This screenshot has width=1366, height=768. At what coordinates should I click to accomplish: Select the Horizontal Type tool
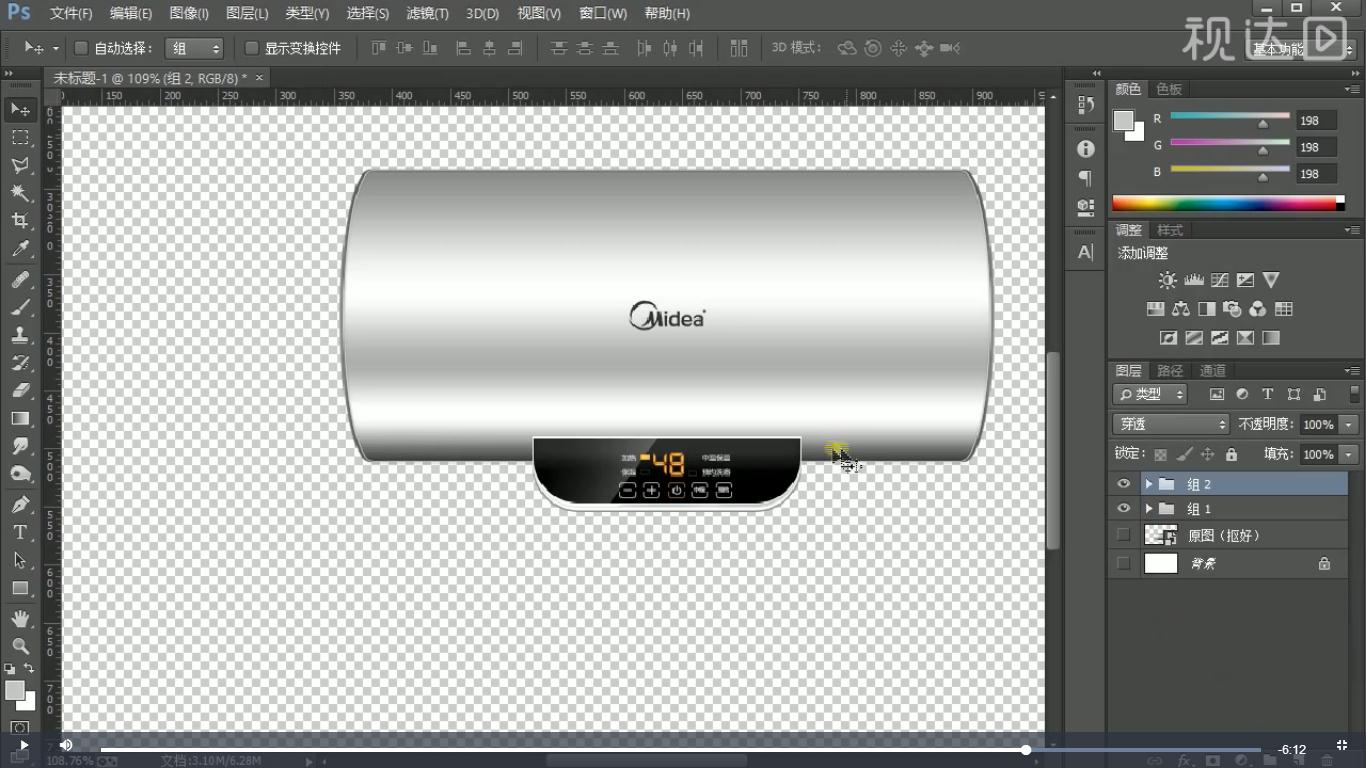pos(20,533)
